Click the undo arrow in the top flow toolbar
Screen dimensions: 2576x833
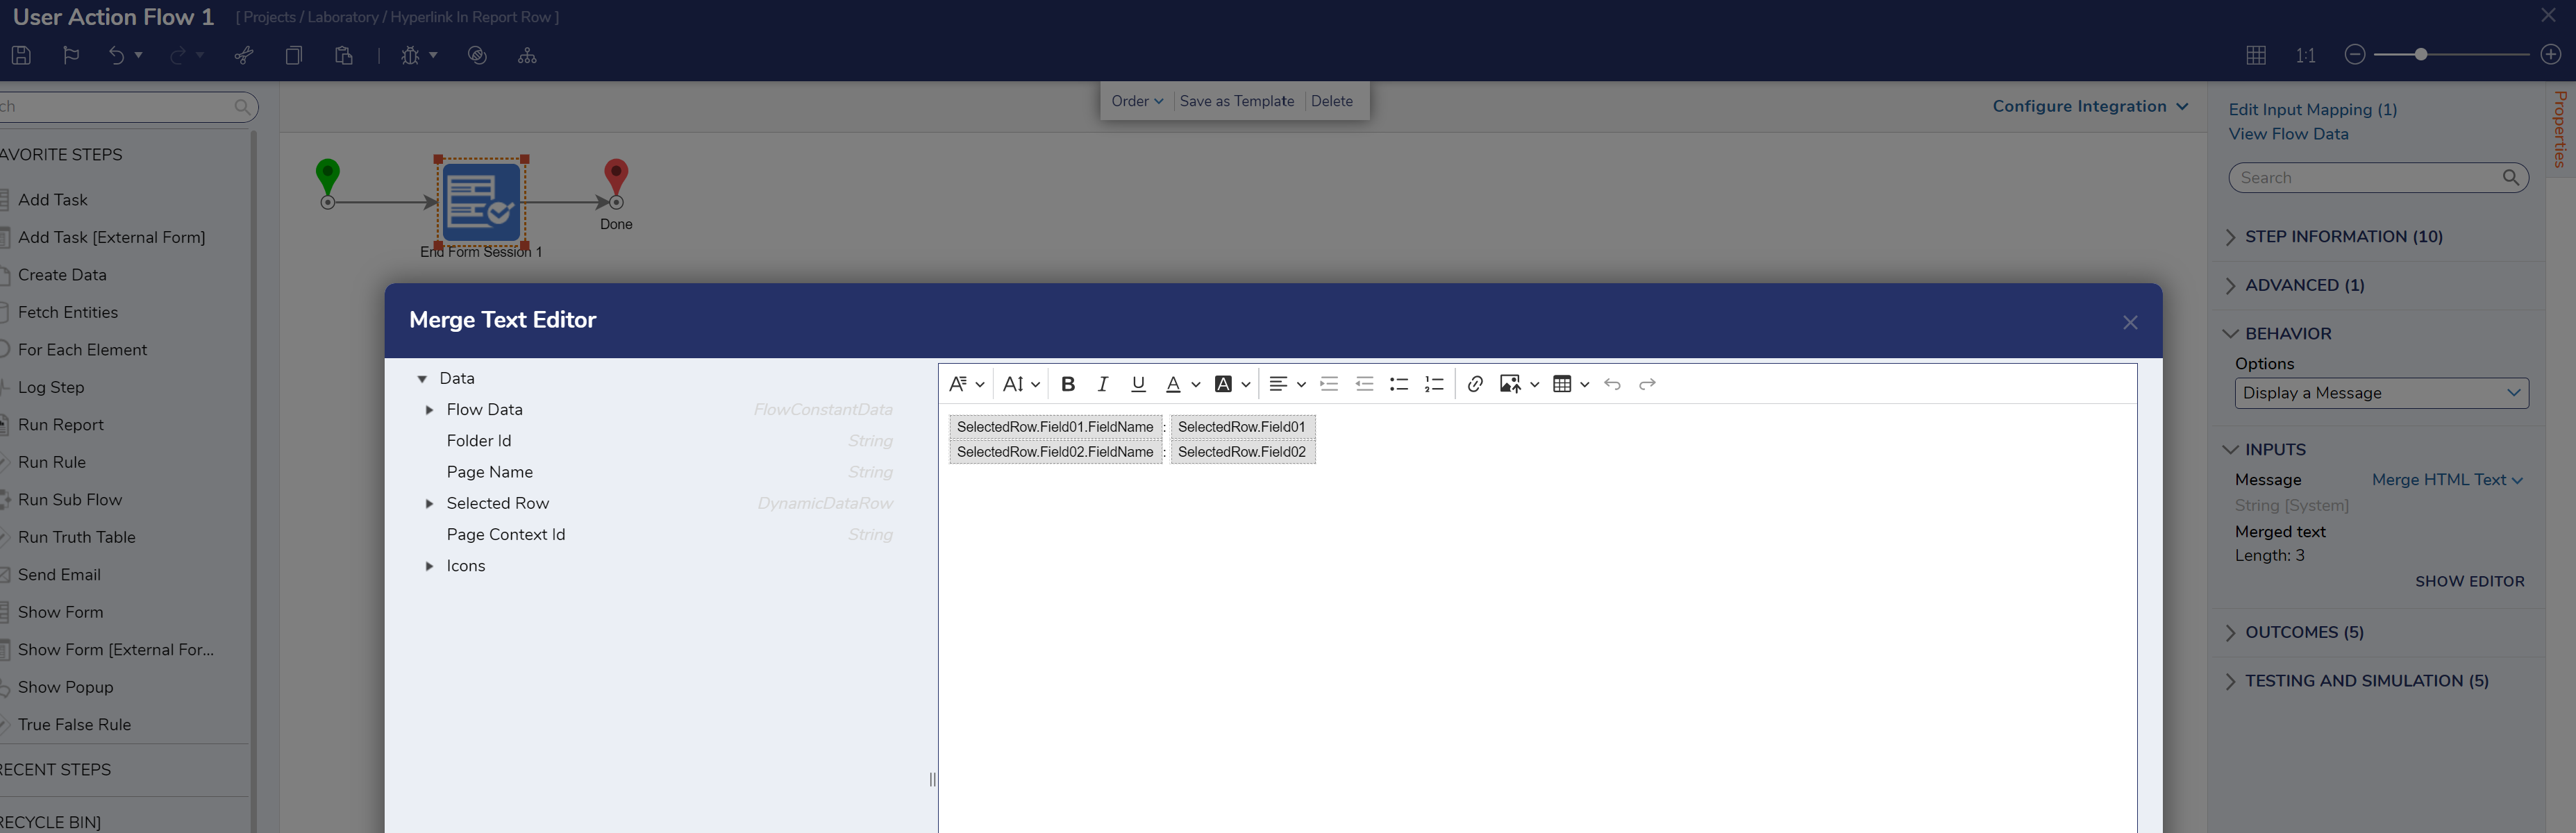click(116, 56)
